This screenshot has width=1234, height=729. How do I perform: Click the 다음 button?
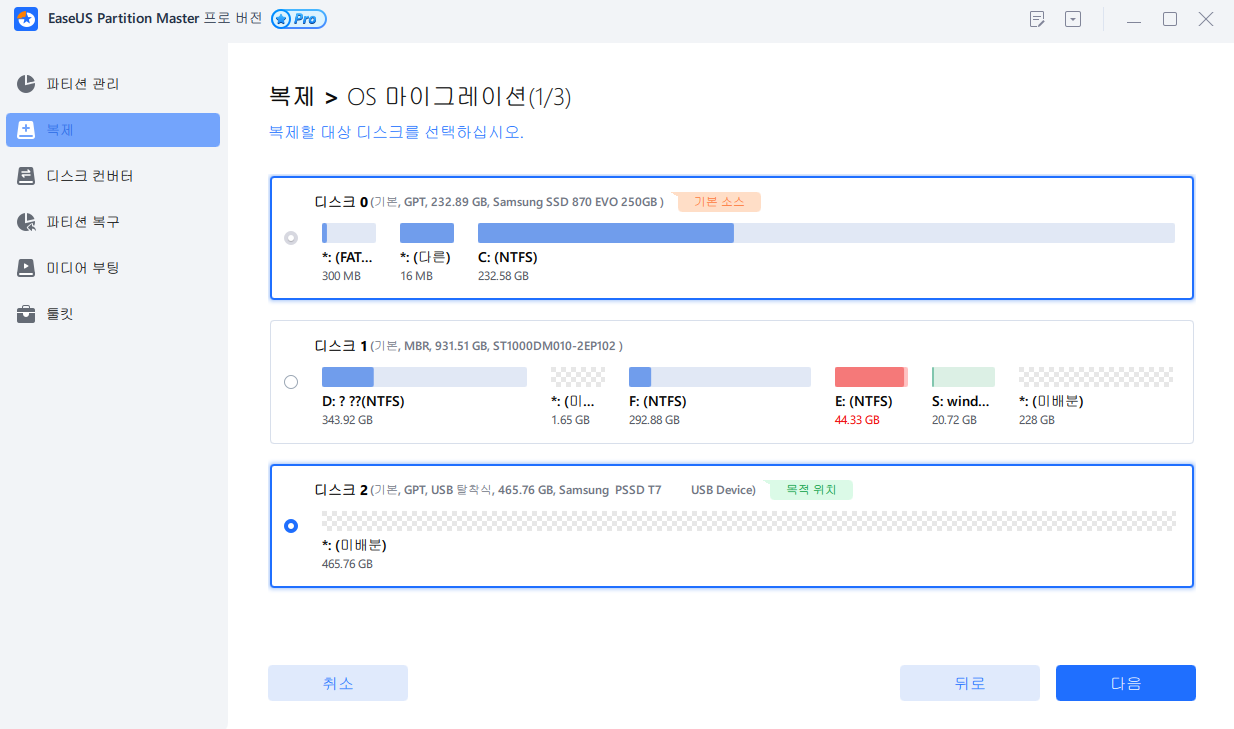click(x=1126, y=683)
